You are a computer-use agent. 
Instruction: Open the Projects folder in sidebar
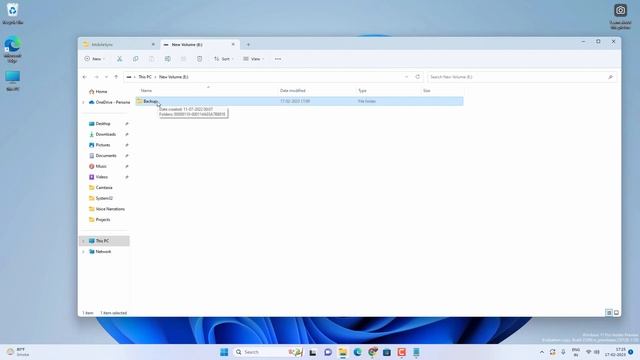(102, 220)
